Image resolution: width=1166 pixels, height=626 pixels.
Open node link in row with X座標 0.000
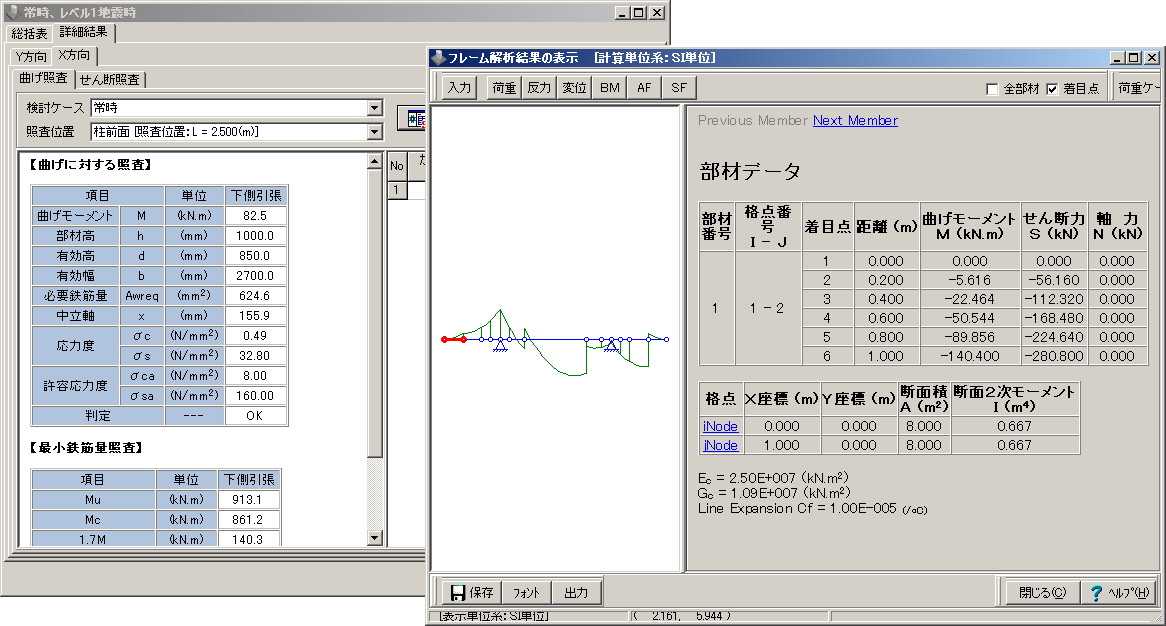coord(721,426)
